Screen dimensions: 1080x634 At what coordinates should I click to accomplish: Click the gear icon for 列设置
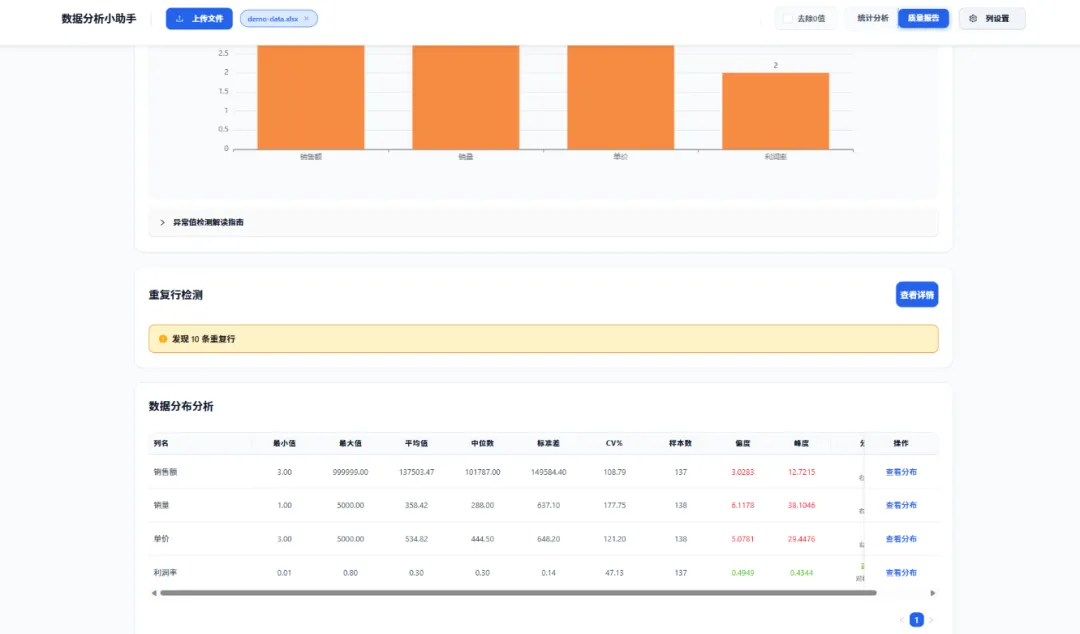pyautogui.click(x=973, y=19)
